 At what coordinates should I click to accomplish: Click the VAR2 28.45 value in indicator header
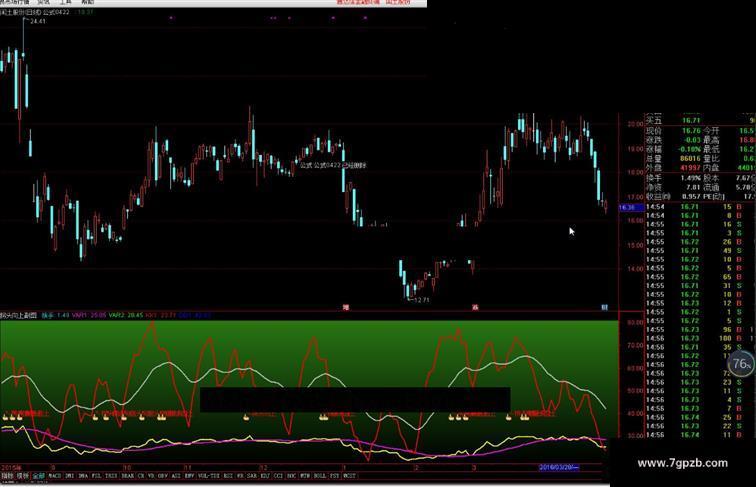[125, 315]
